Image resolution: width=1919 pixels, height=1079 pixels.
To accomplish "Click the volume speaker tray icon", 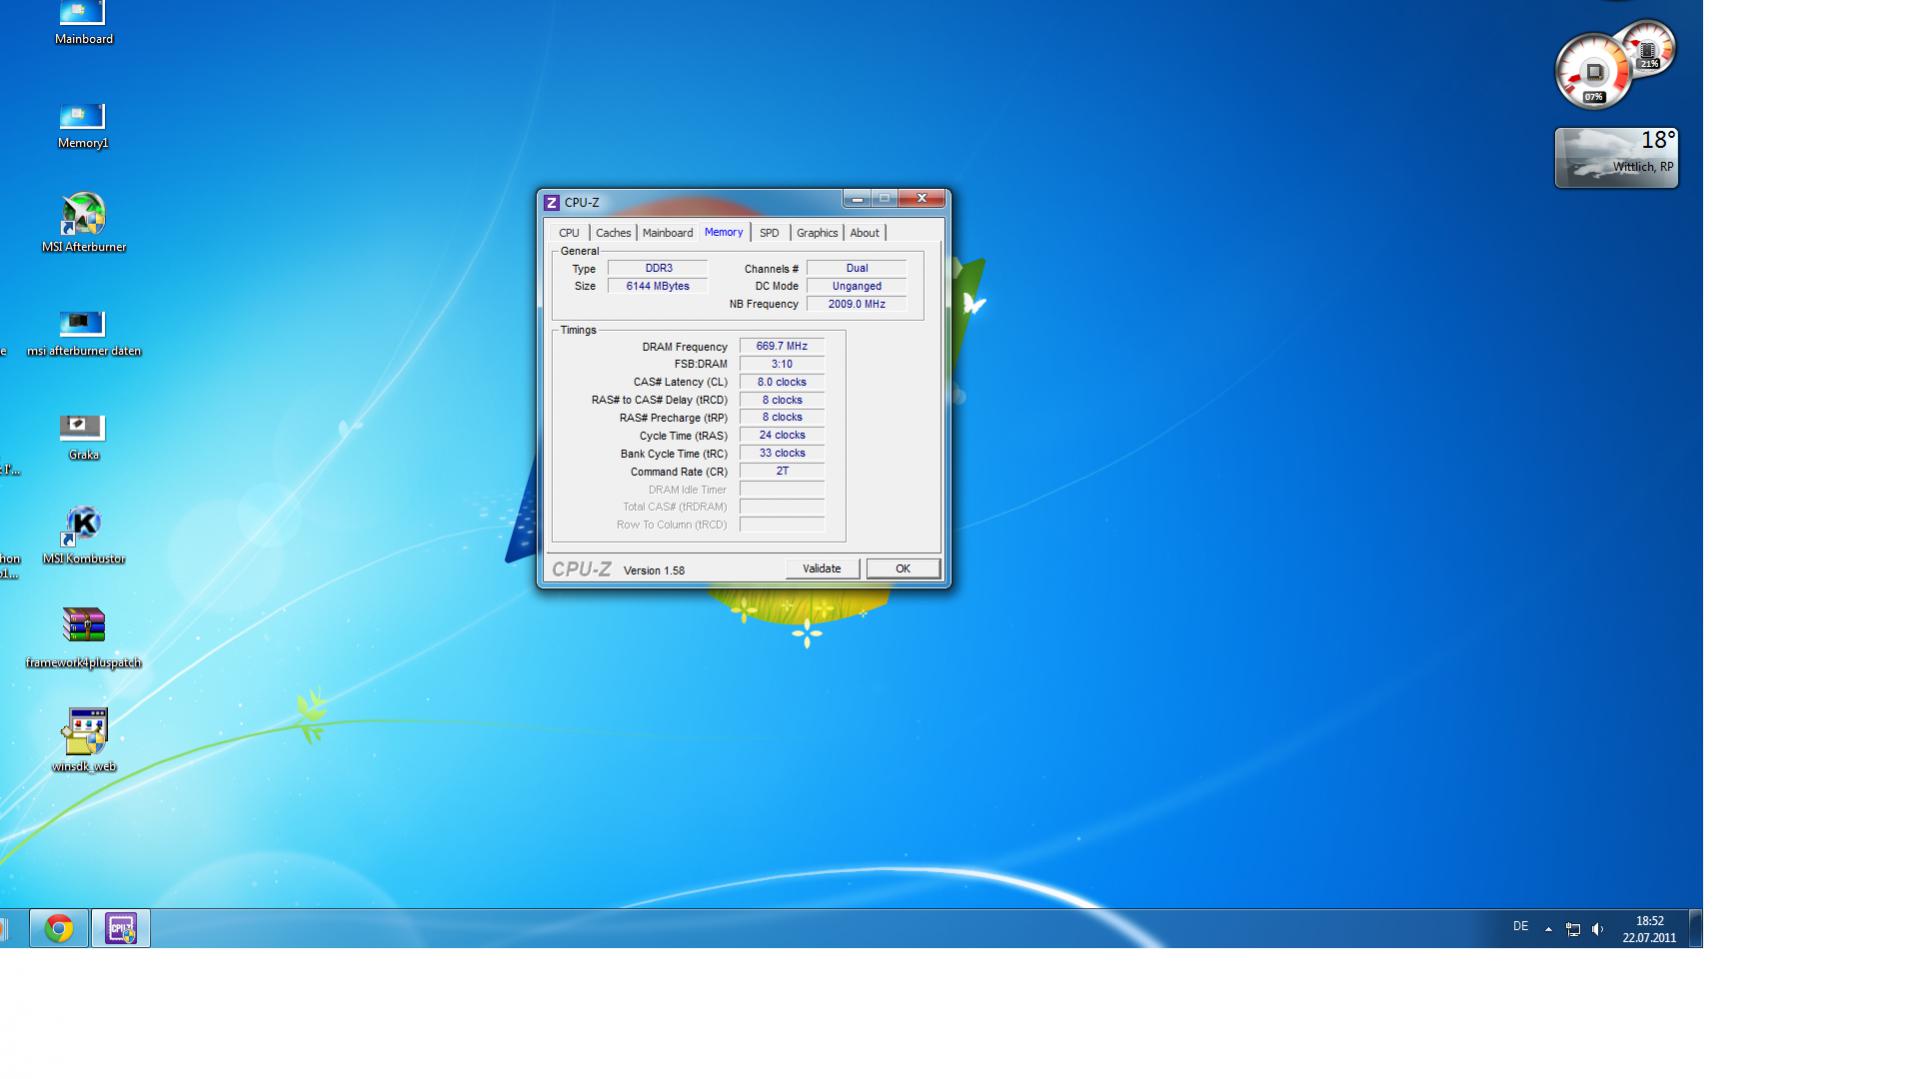I will tap(1598, 929).
